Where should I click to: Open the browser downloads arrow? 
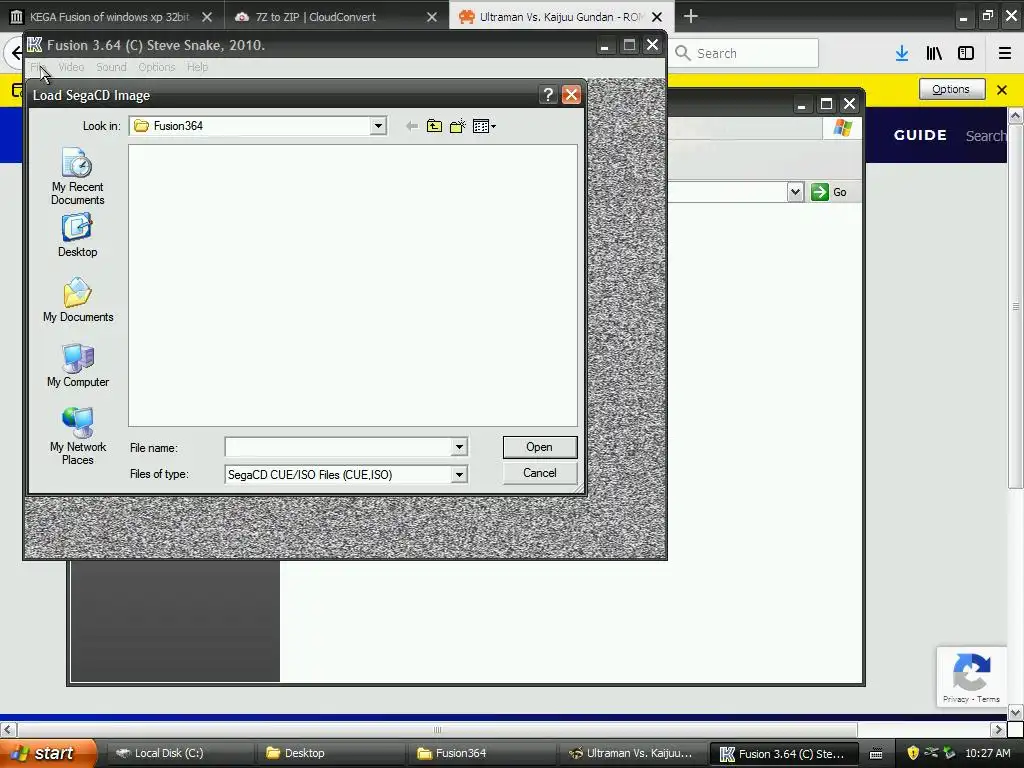coord(902,54)
